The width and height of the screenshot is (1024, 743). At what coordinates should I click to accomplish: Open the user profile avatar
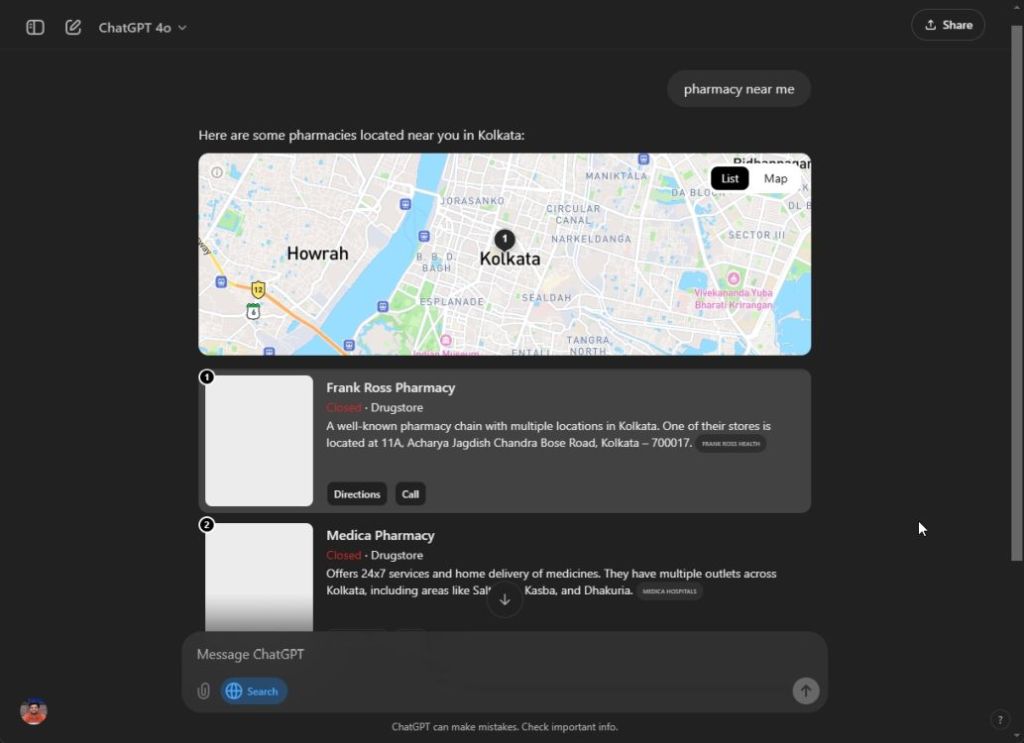pos(33,711)
